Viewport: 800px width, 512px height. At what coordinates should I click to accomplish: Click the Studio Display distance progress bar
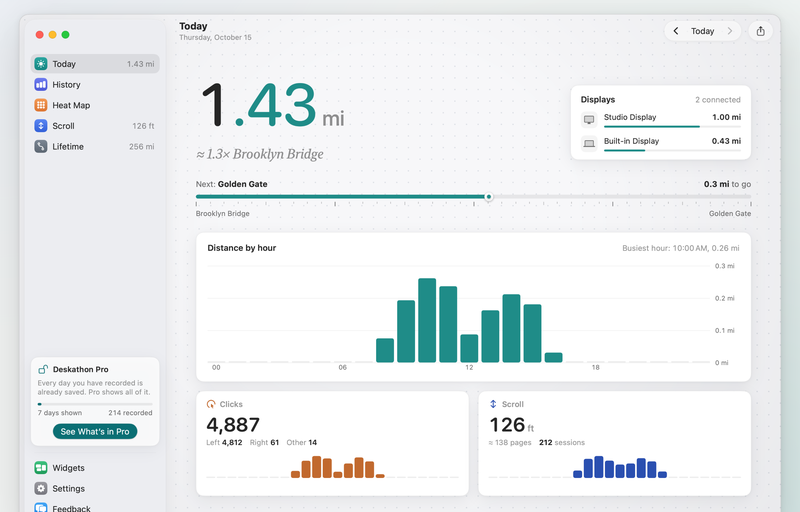[672, 126]
